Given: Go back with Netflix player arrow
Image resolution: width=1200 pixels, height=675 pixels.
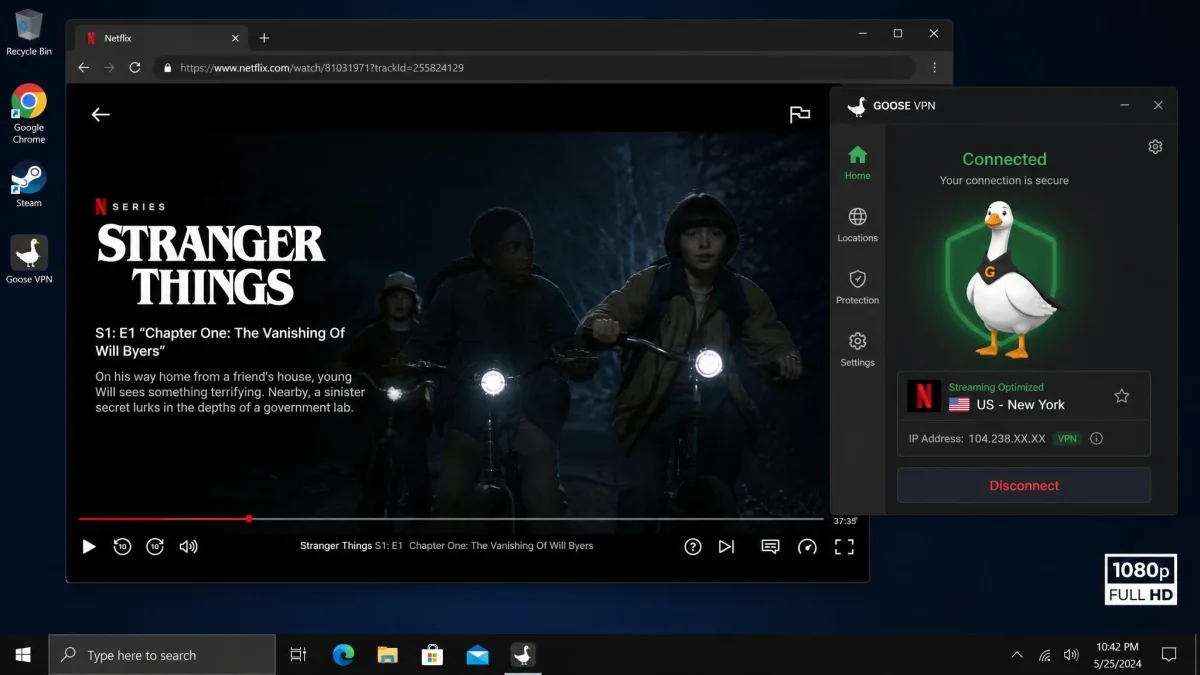Looking at the screenshot, I should [x=101, y=114].
